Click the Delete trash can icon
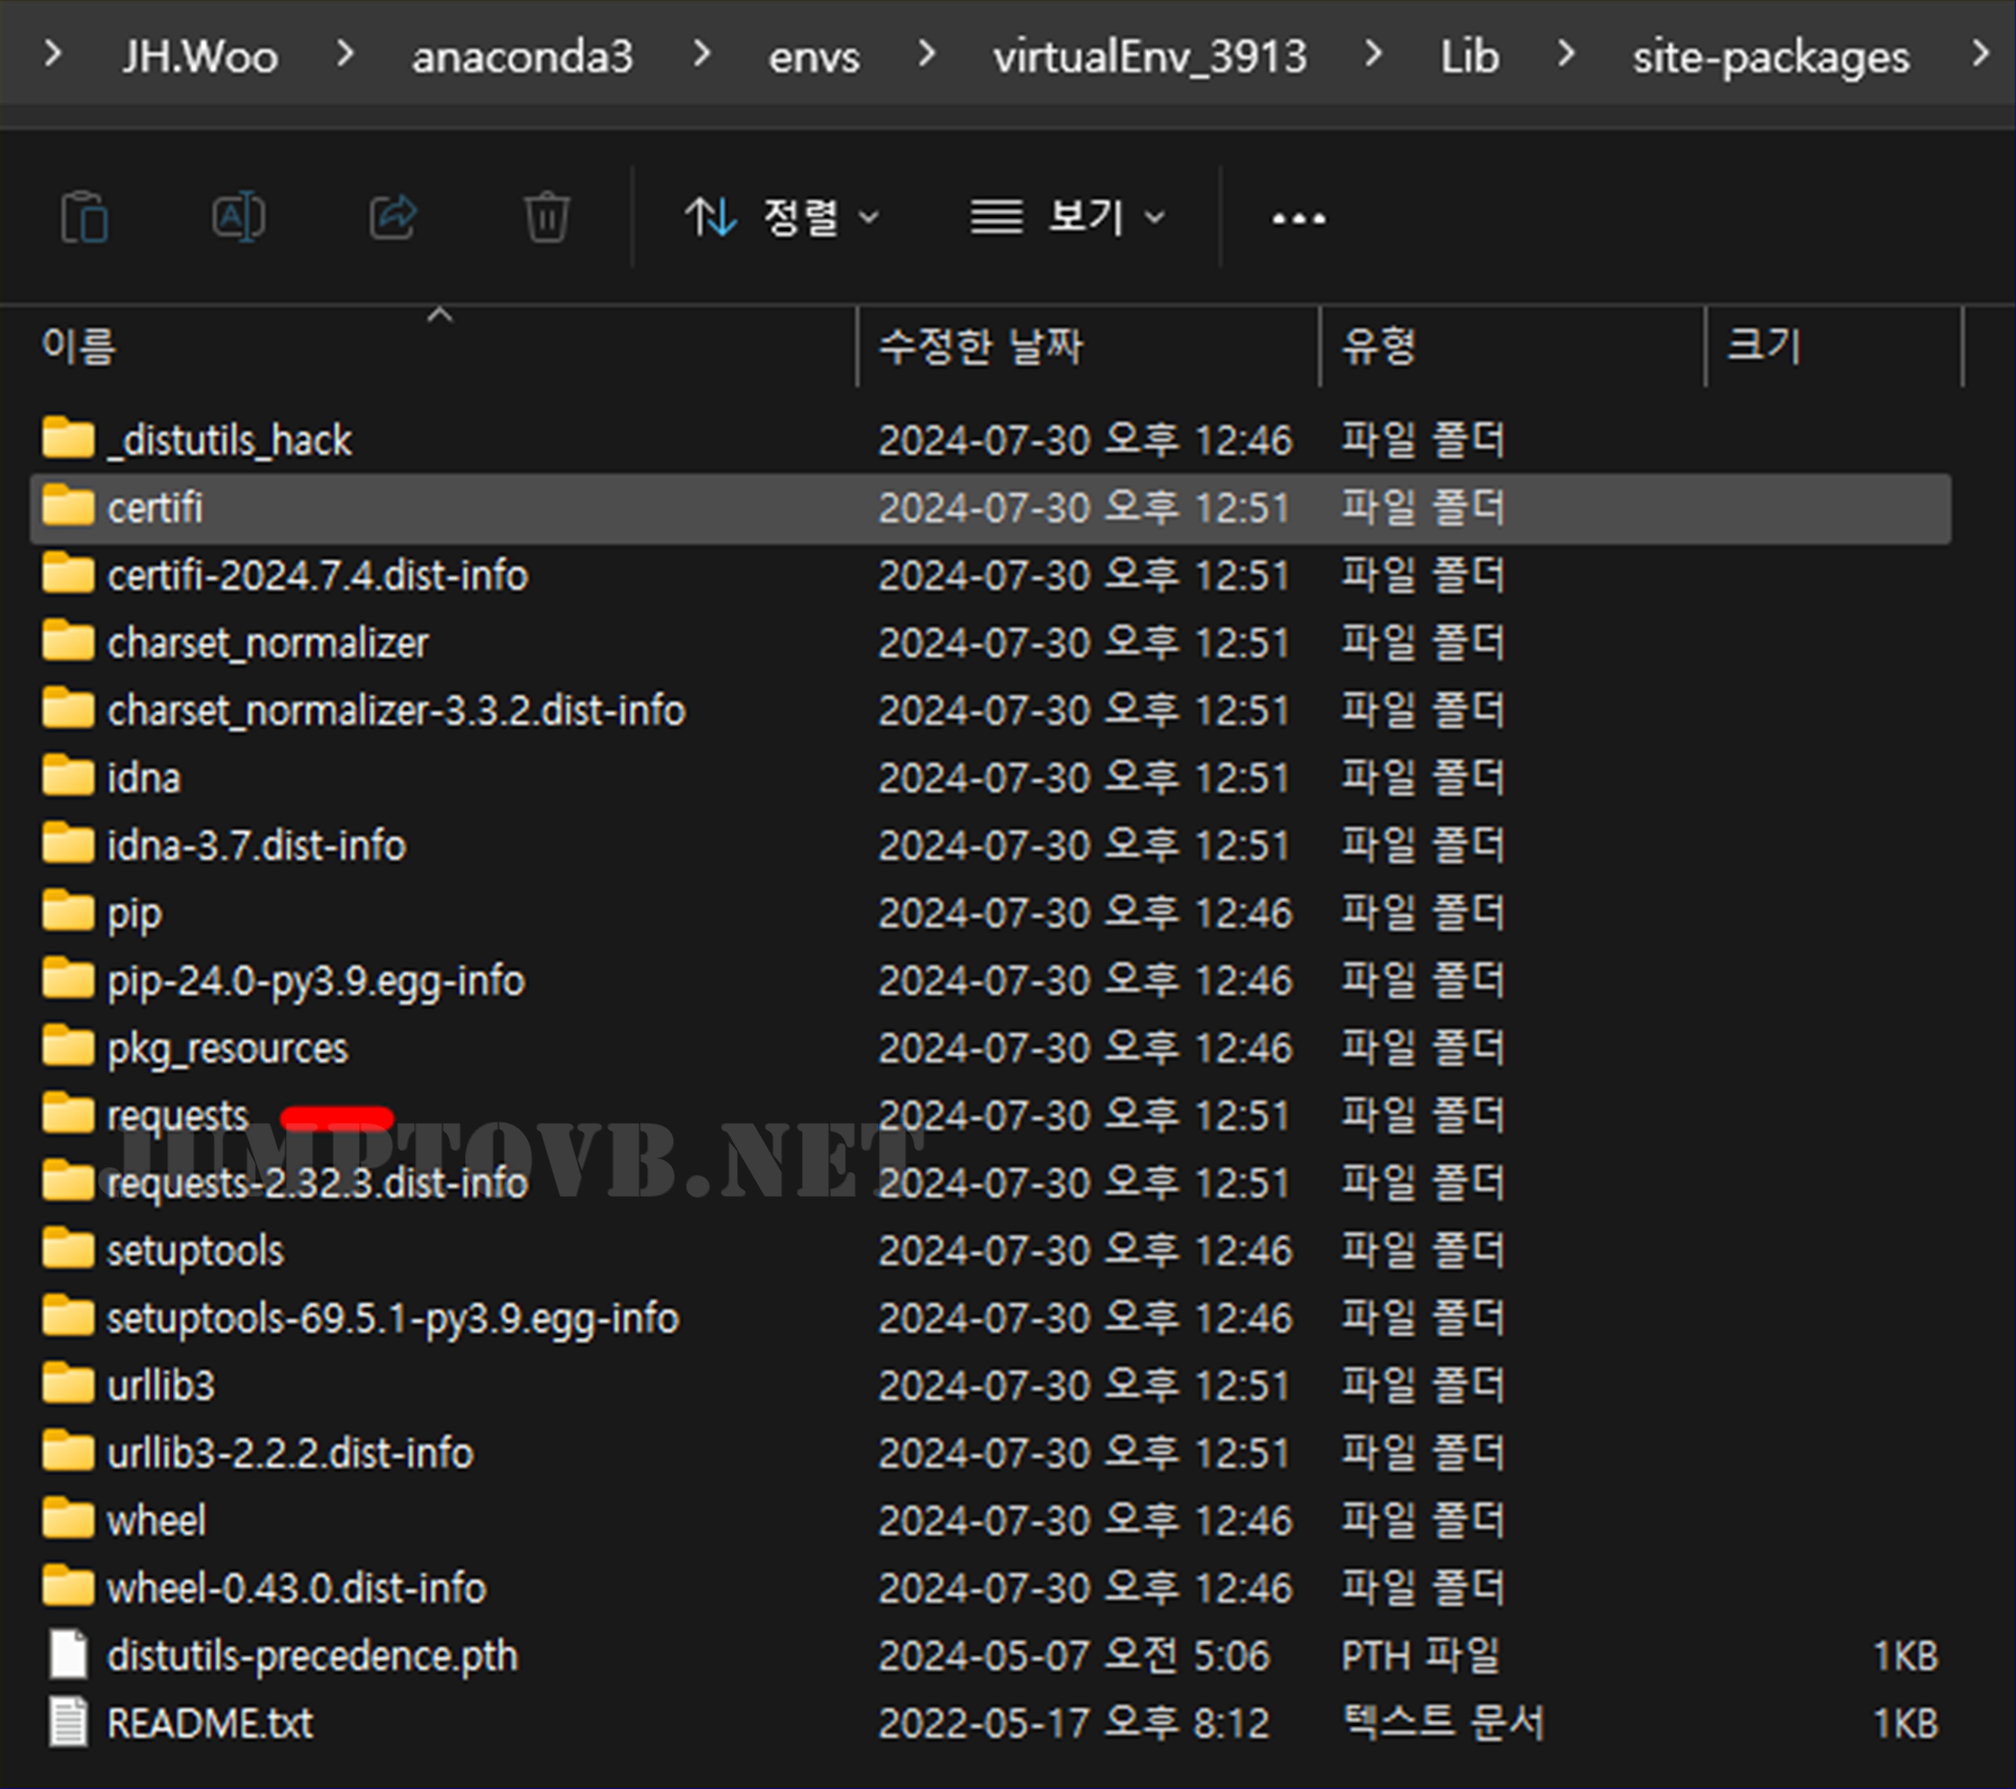Screen dimensions: 2016x1789 pos(546,217)
